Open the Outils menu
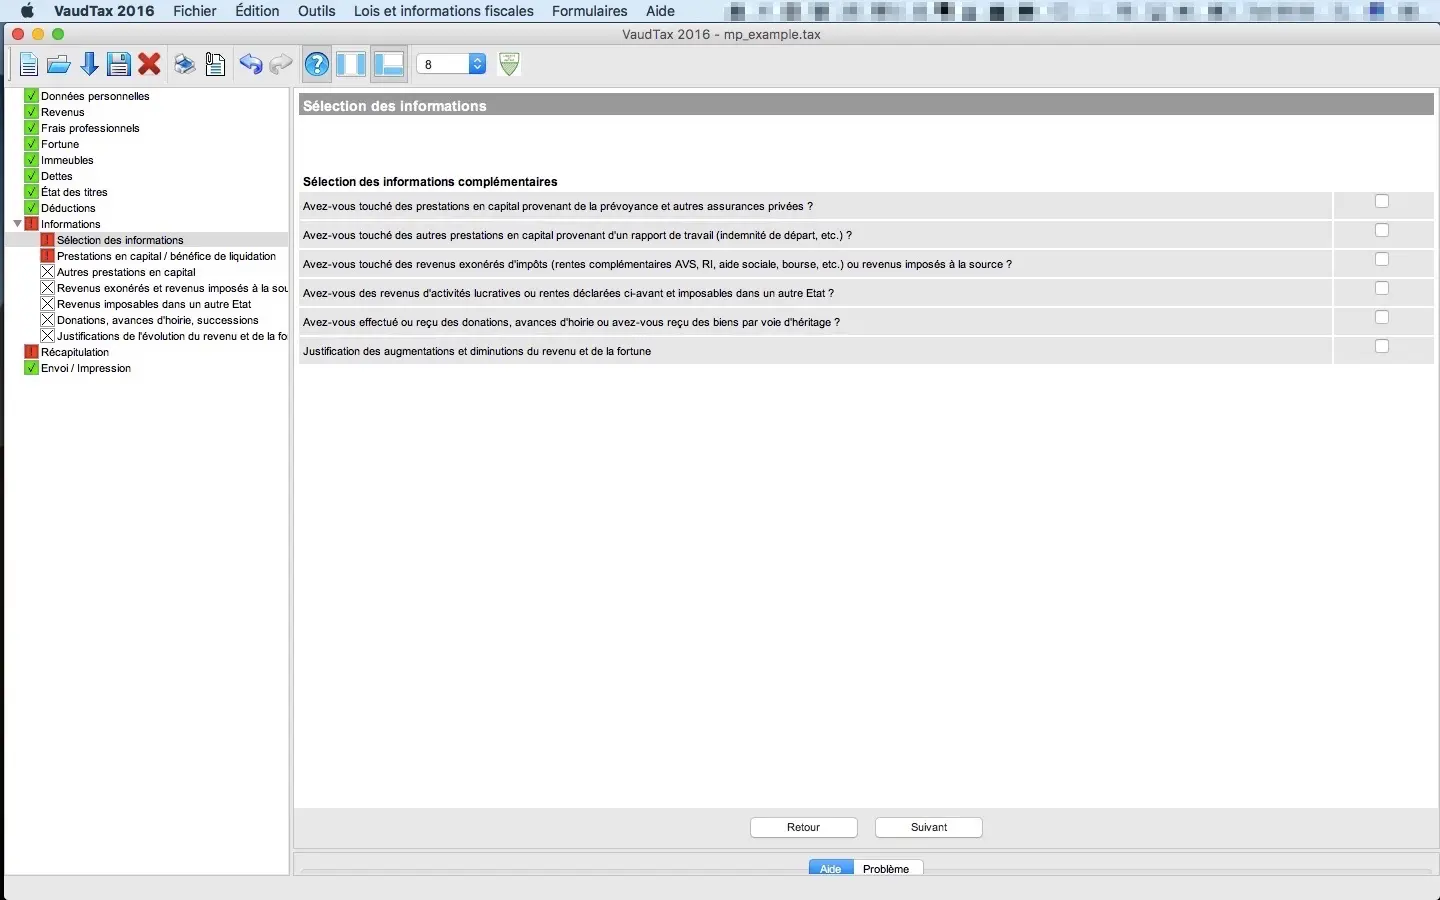The height and width of the screenshot is (900, 1440). tap(317, 11)
